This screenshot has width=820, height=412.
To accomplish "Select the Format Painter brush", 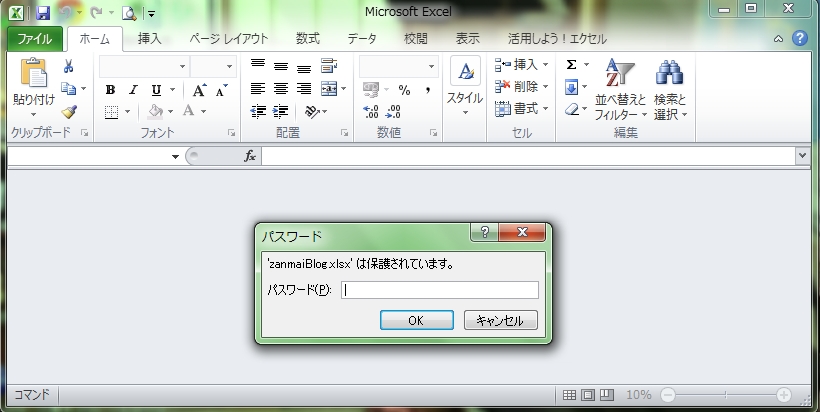I will [x=69, y=111].
